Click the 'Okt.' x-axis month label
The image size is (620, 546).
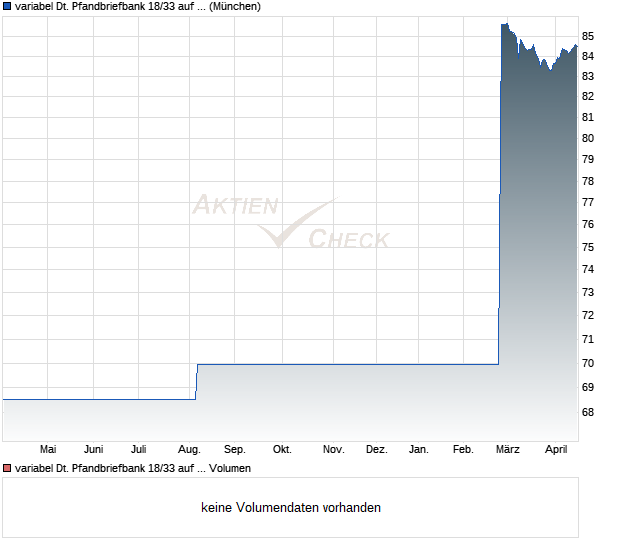click(x=282, y=449)
